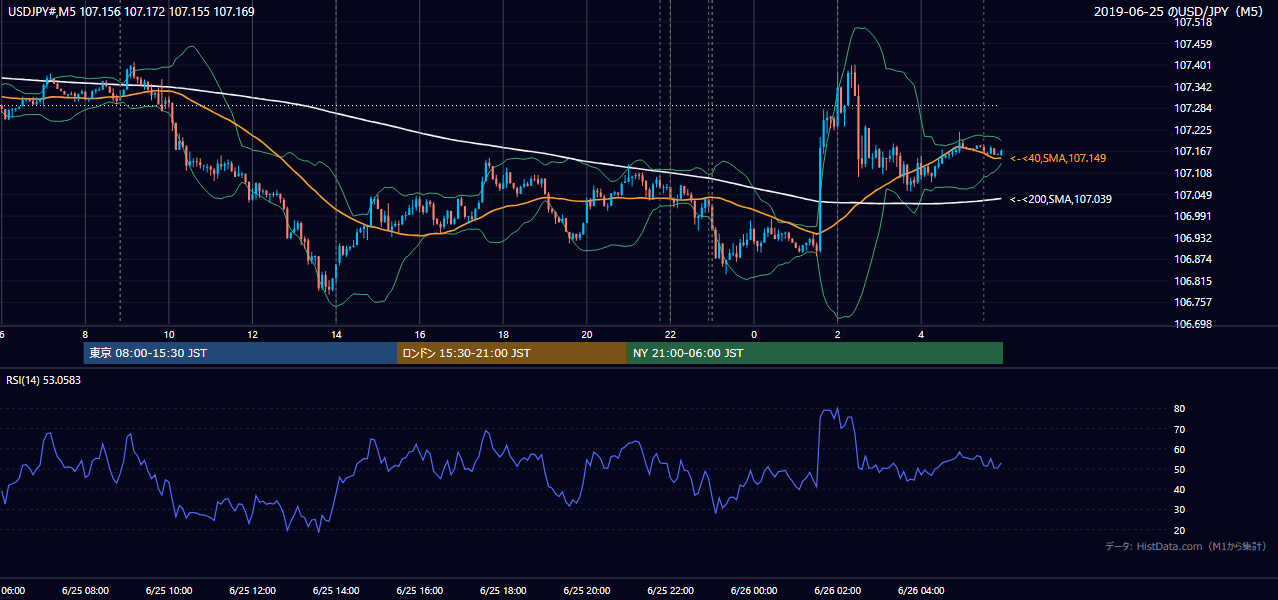Click the 6/25 16:00 date label
The height and width of the screenshot is (600, 1278).
click(x=419, y=590)
